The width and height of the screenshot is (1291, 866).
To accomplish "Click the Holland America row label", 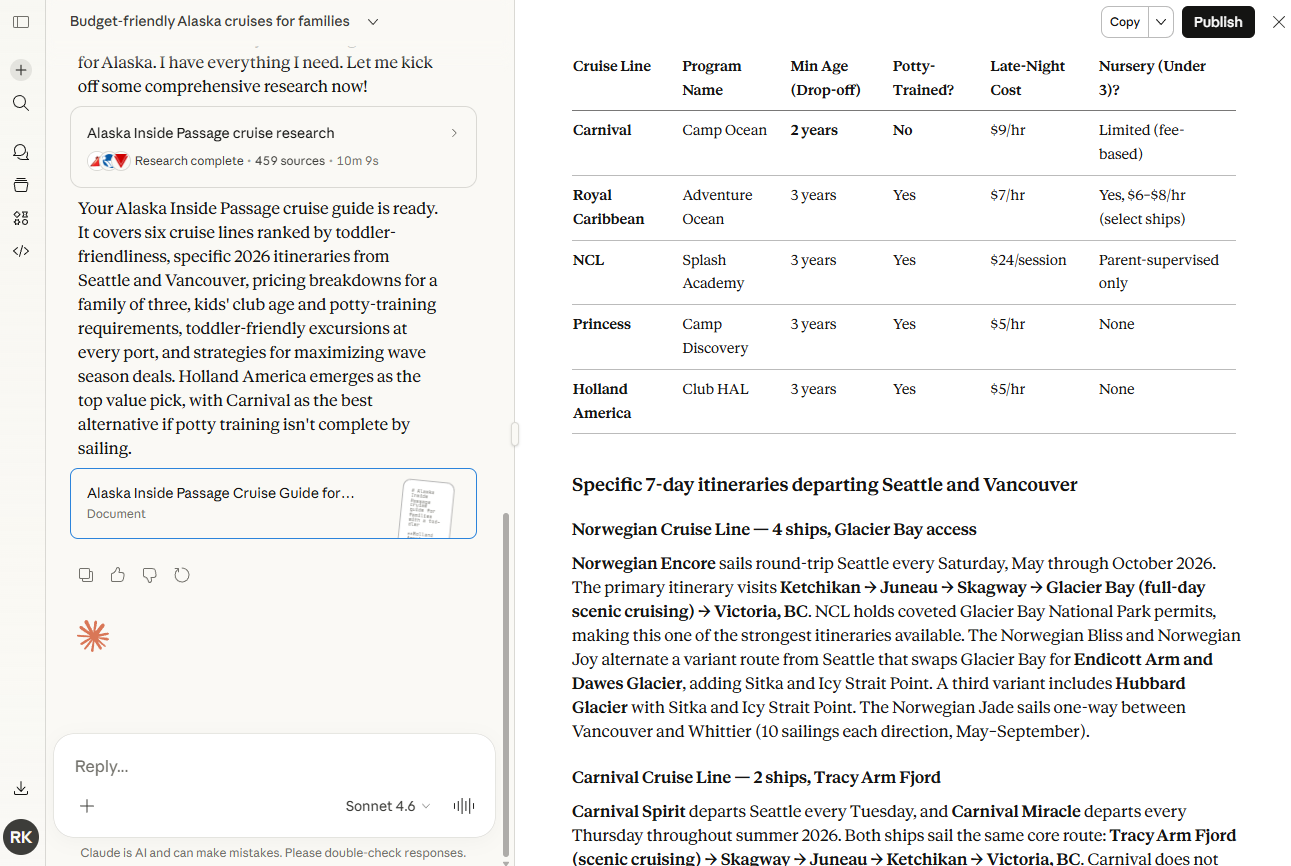I will pos(602,401).
